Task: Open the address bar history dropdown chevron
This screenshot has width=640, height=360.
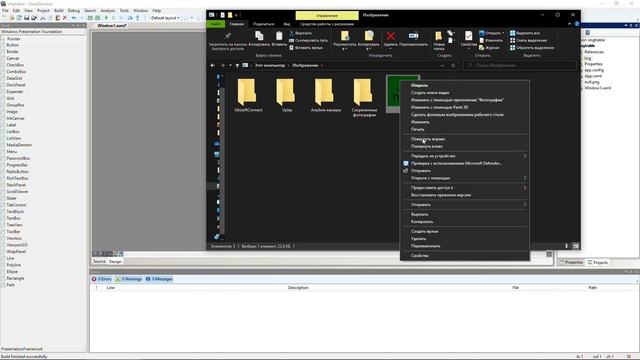Action: coord(442,65)
